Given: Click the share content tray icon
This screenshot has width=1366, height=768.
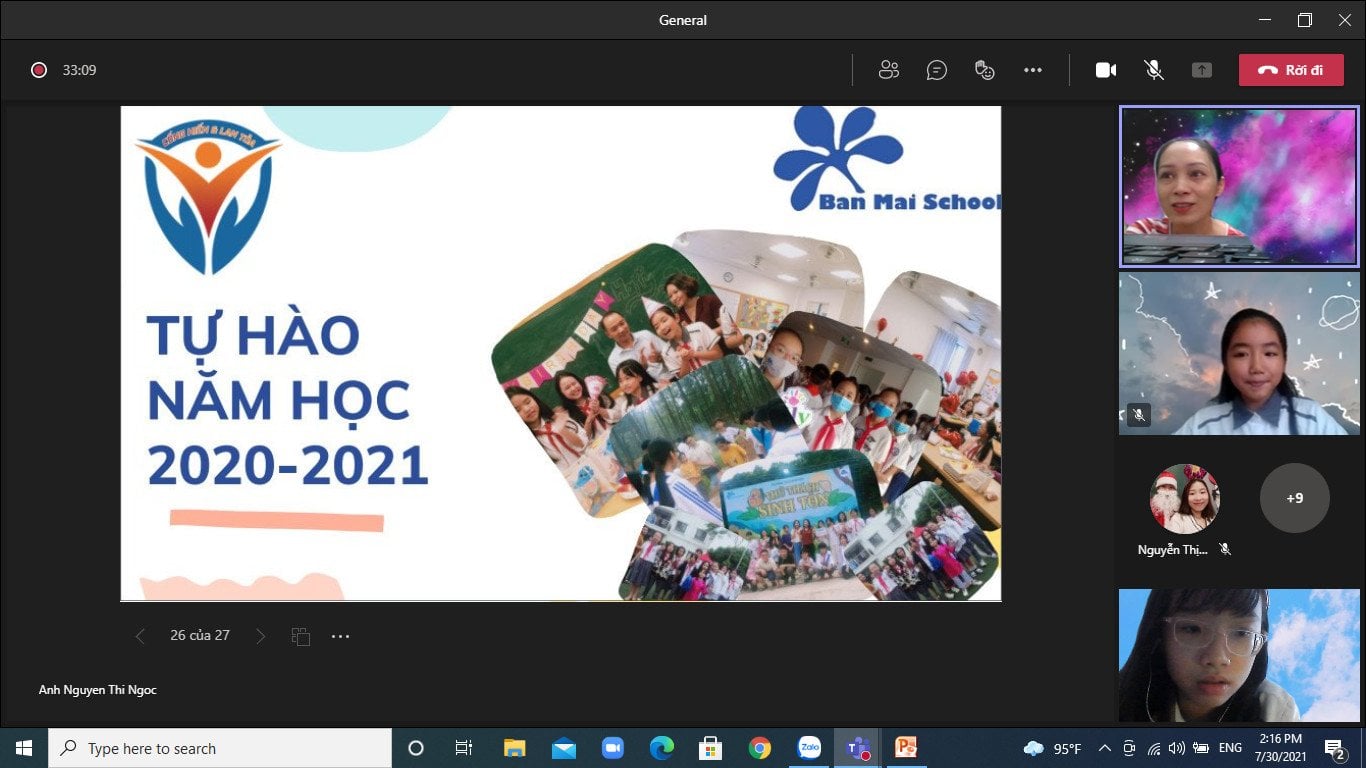Looking at the screenshot, I should coord(1202,70).
